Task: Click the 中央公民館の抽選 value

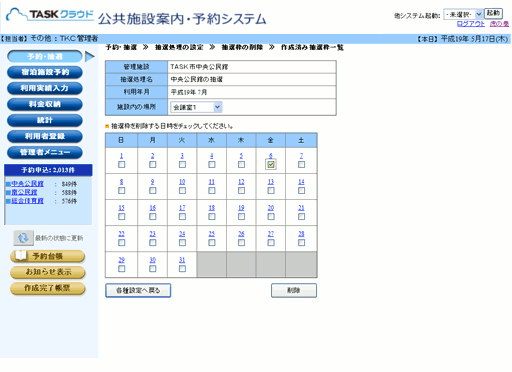Action: pos(197,79)
